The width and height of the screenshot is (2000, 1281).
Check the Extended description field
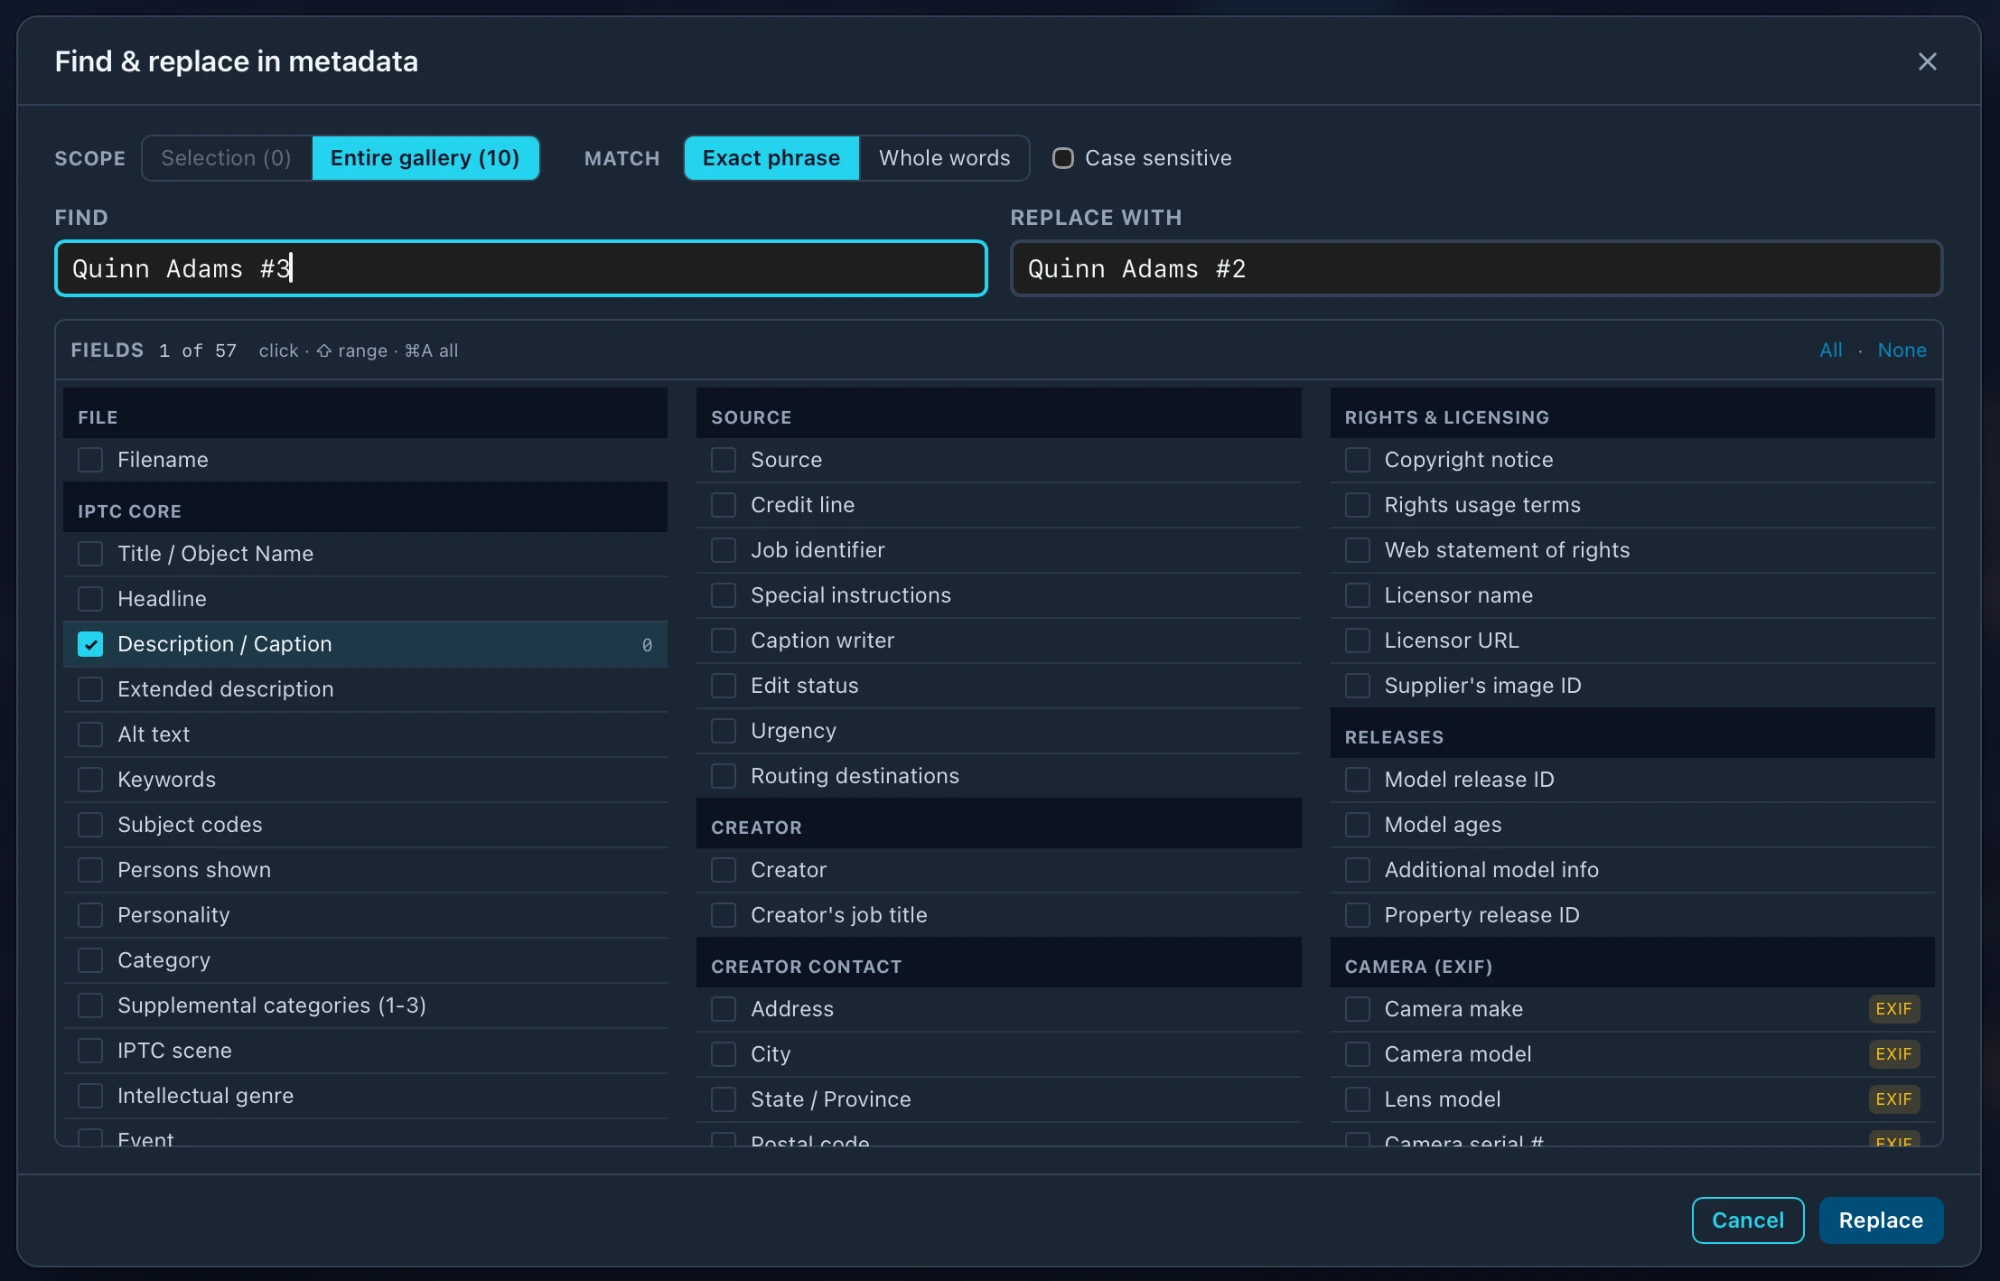[x=90, y=689]
